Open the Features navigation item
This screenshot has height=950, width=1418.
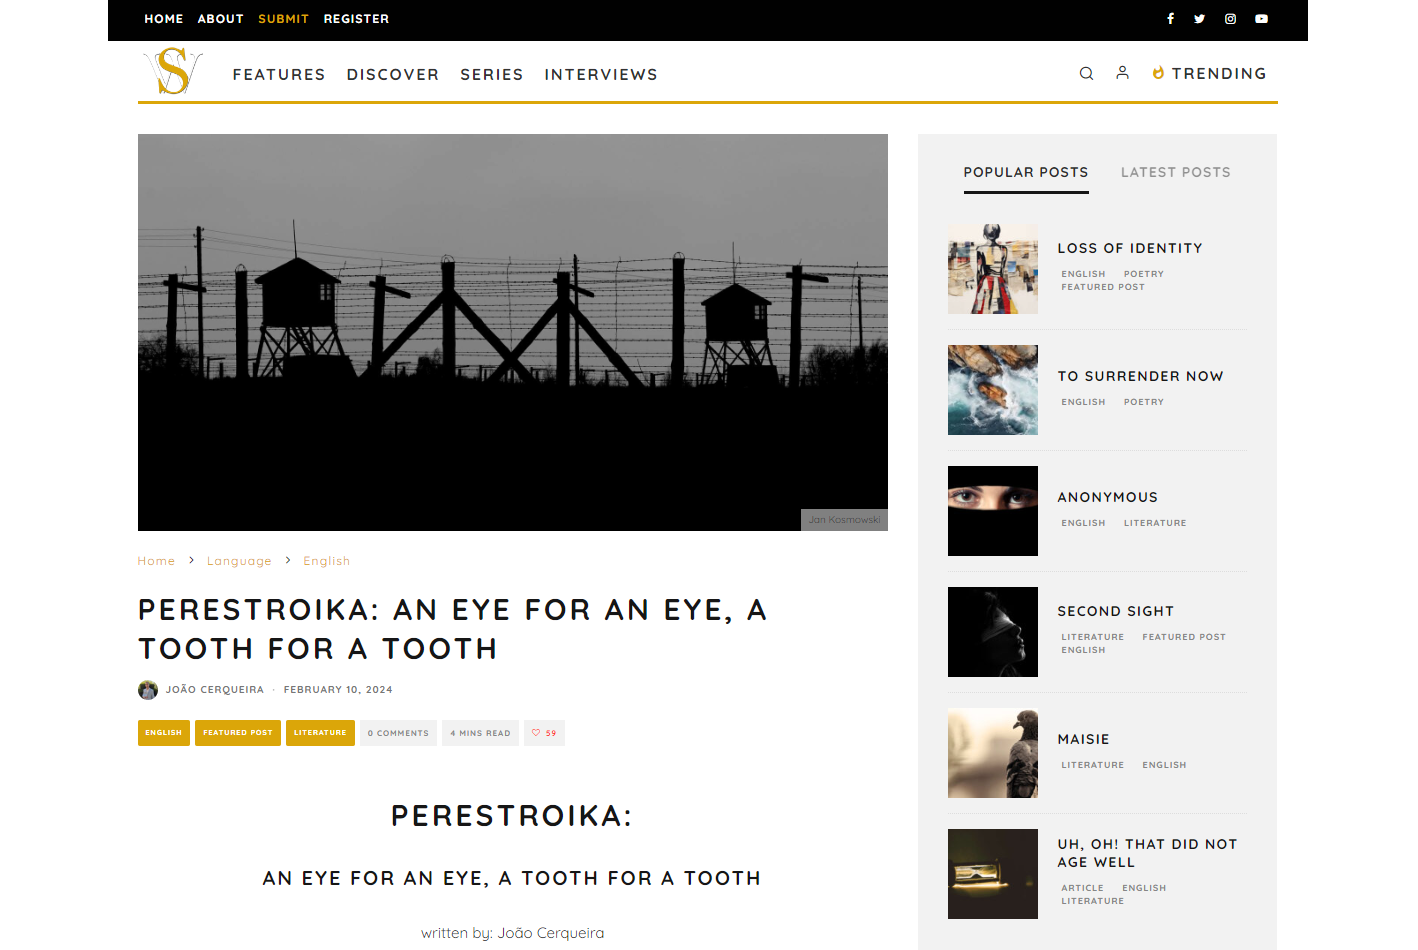(x=279, y=74)
